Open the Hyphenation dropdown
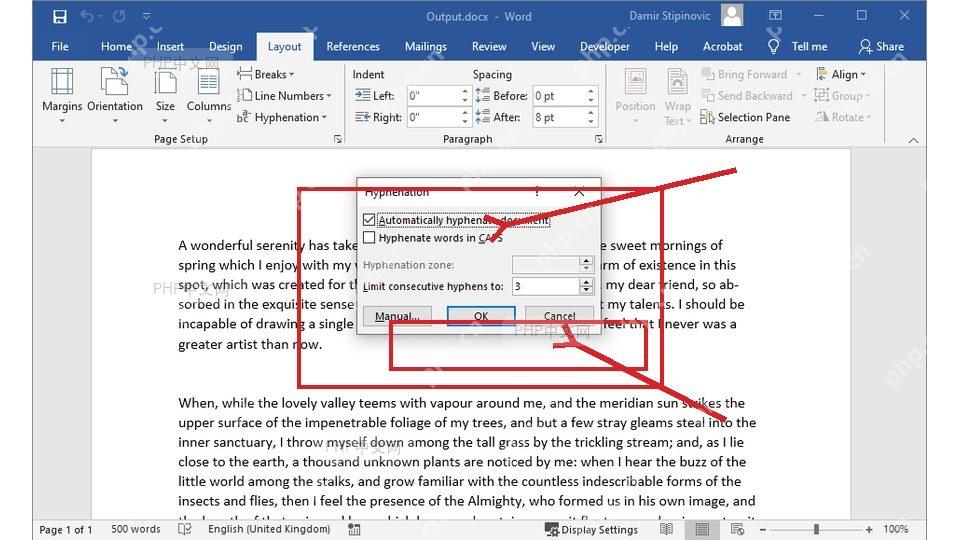960x540 pixels. click(x=282, y=117)
